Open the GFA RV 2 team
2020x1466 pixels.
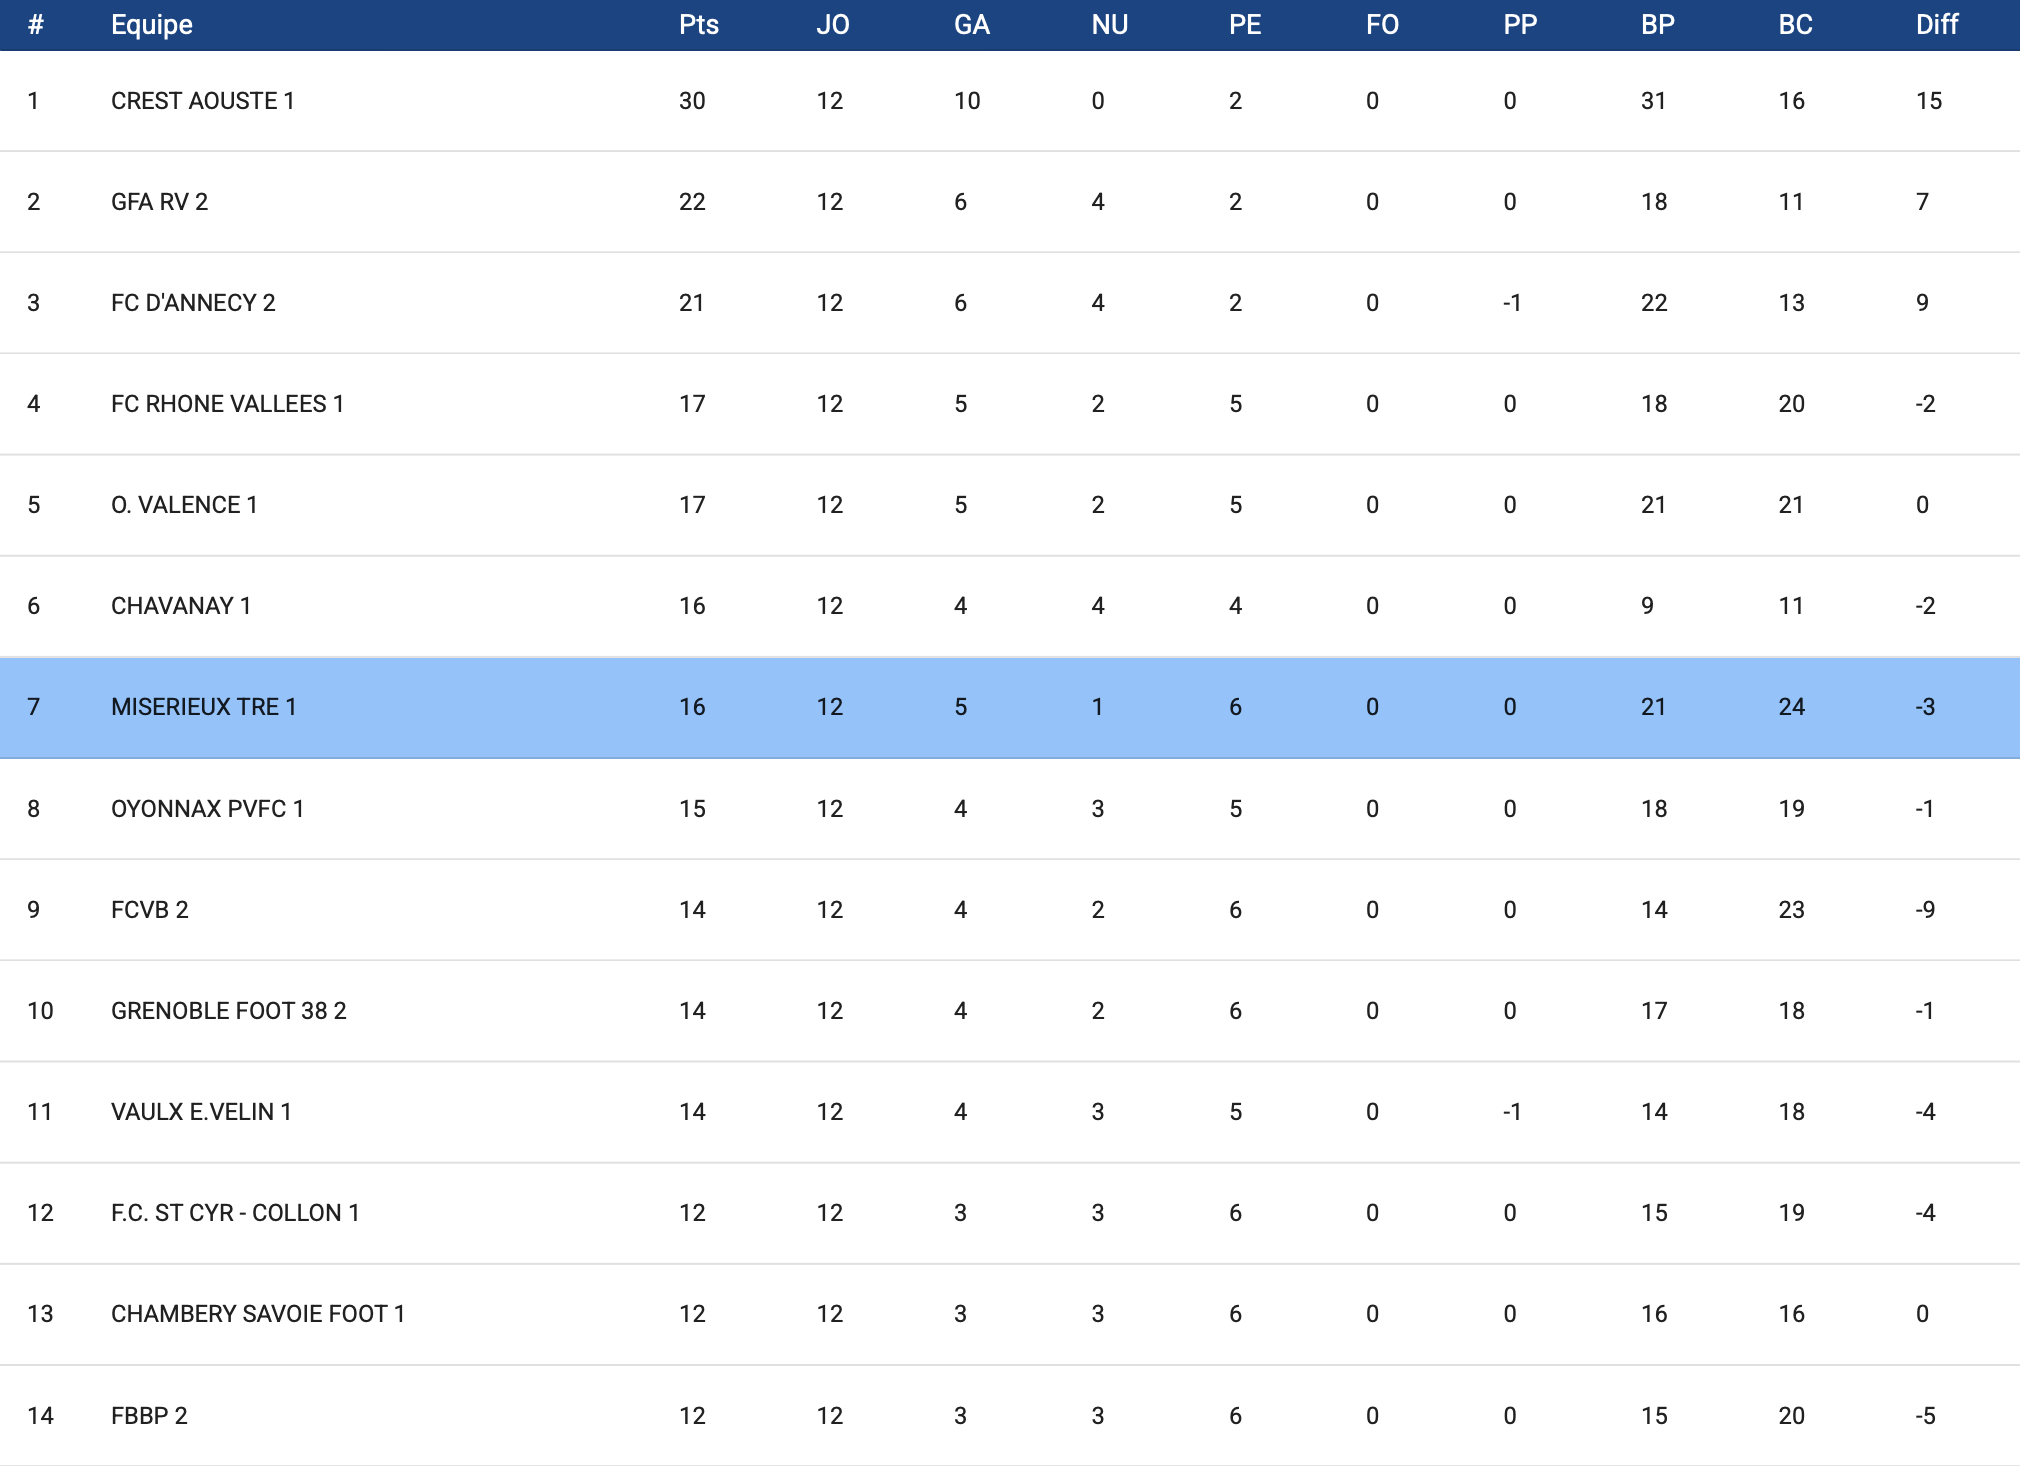[x=159, y=202]
